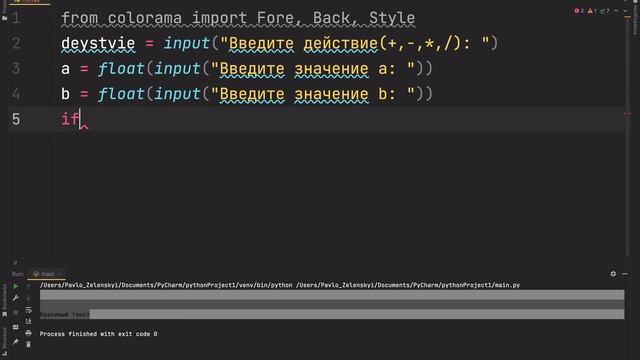Click up arrow icon in Run toolbar
The height and width of the screenshot is (360, 640).
point(28,287)
